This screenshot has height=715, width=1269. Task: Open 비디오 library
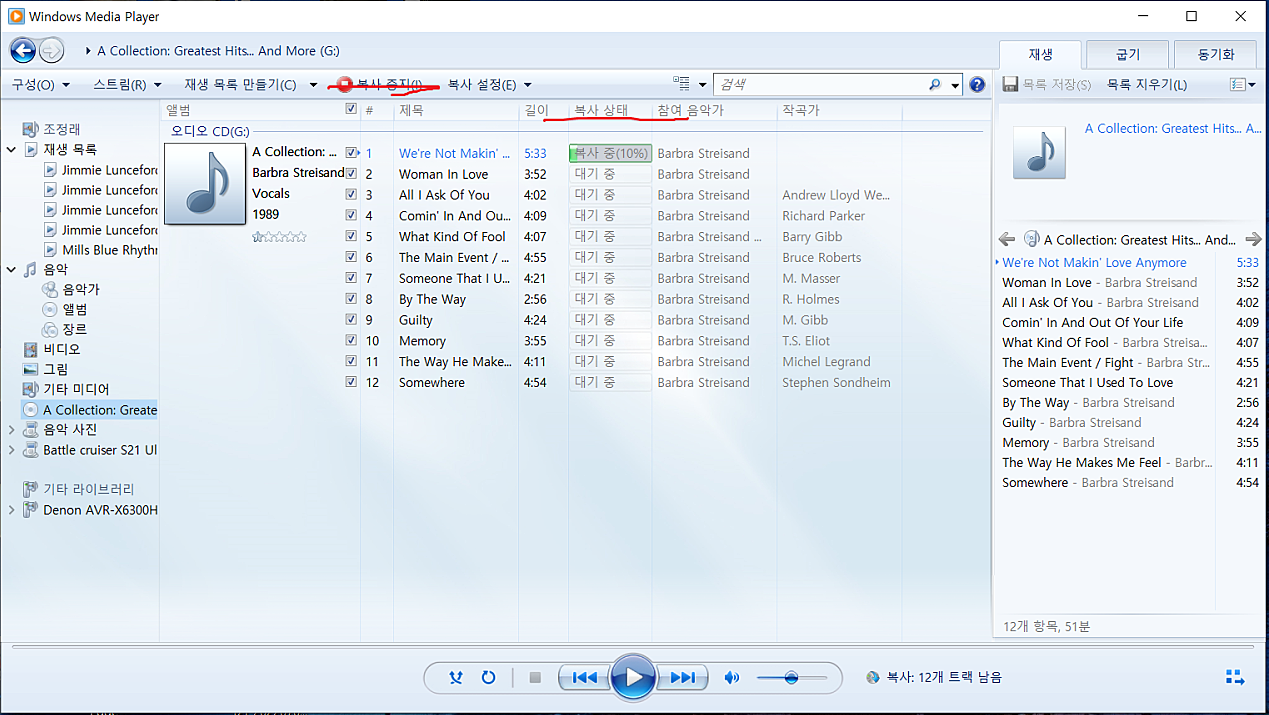[61, 349]
